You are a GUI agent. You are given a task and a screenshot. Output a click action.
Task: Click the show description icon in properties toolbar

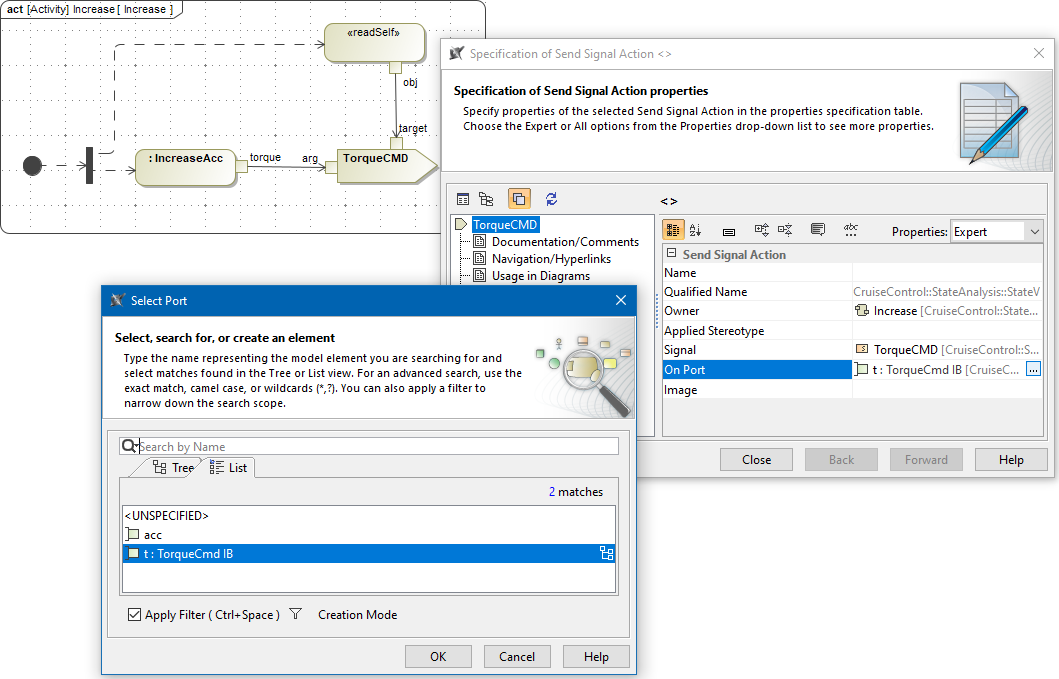pos(818,230)
